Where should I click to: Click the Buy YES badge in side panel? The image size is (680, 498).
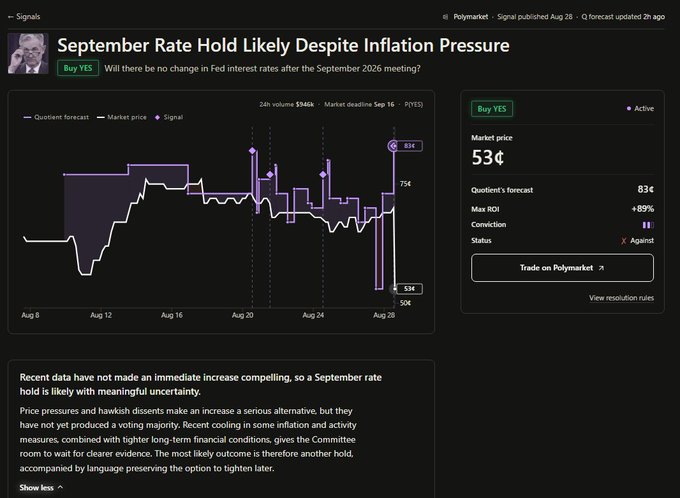coord(492,109)
